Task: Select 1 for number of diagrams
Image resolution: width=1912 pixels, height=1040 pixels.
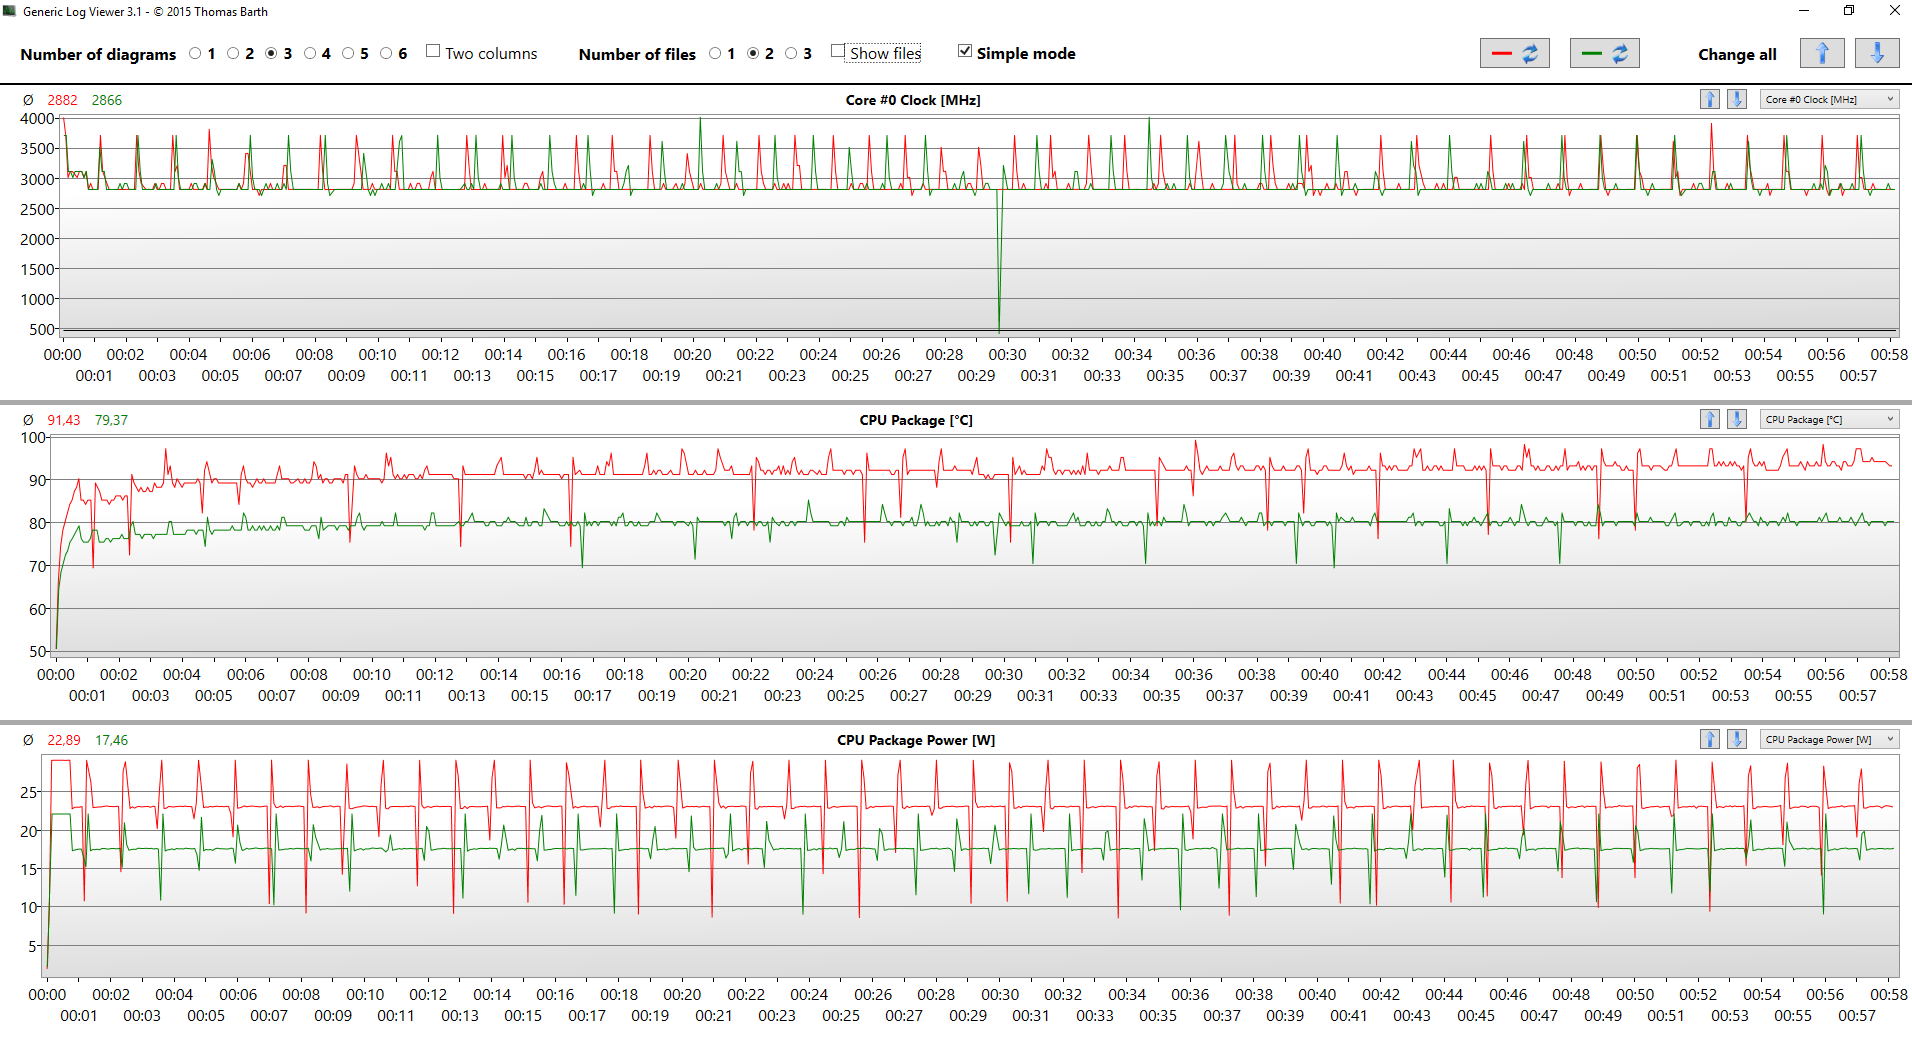Action: pos(195,54)
